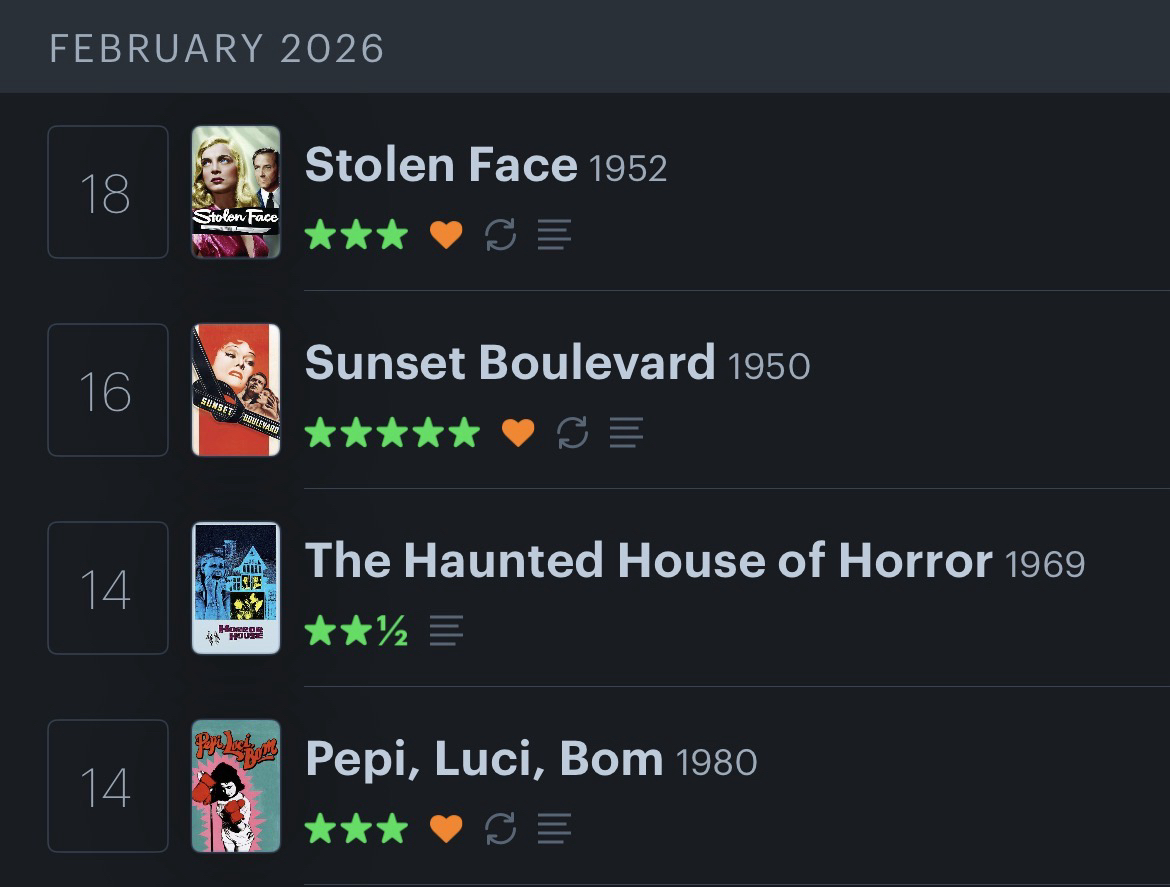Open the review icon for Stolen Face

click(554, 235)
